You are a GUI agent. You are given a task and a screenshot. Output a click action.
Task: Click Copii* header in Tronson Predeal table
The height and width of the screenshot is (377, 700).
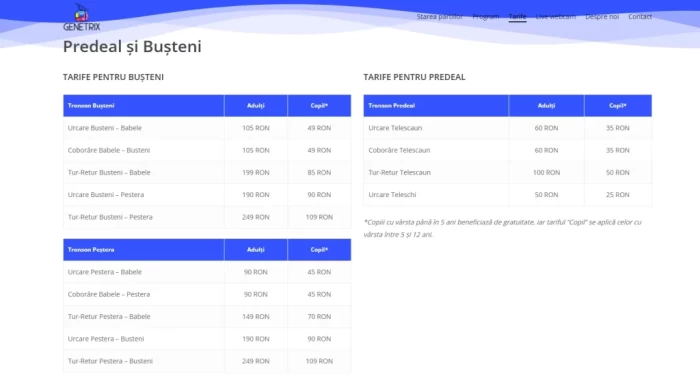pos(618,105)
